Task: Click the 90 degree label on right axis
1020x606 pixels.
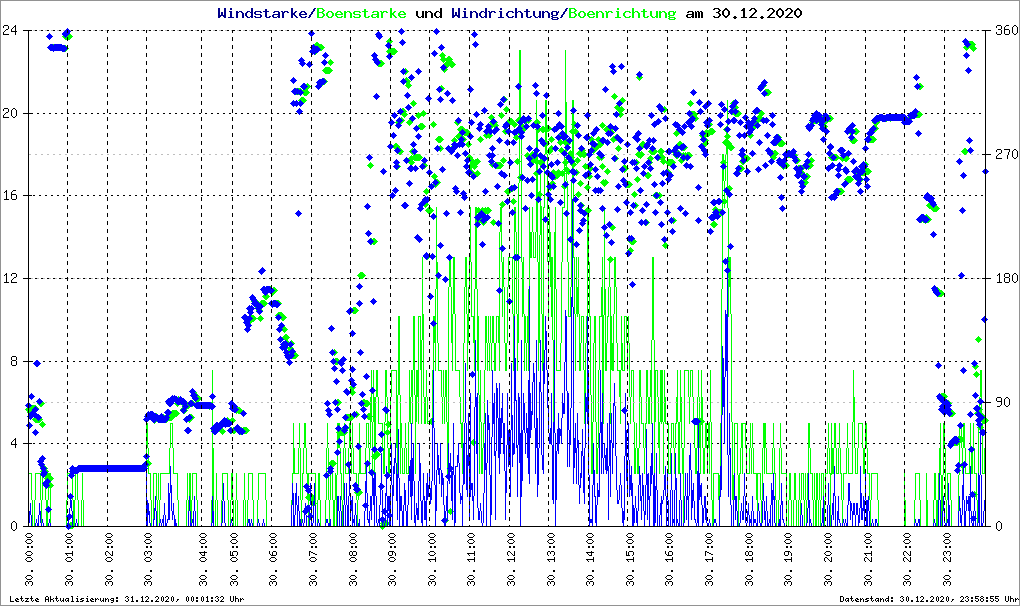Action: (x=1002, y=402)
